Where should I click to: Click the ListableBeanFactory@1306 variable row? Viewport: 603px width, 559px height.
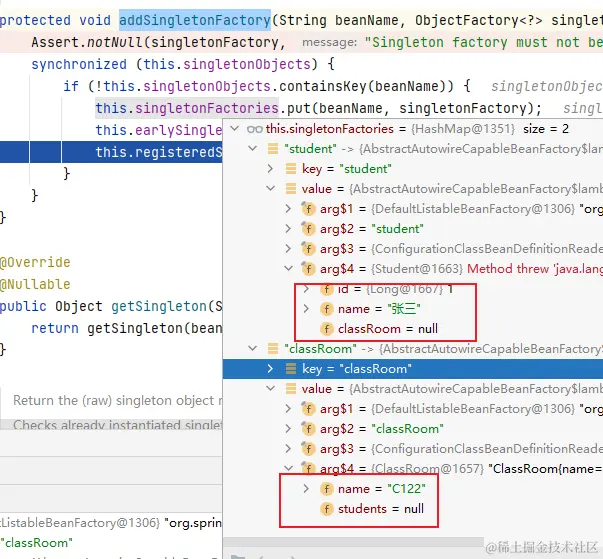(111, 522)
